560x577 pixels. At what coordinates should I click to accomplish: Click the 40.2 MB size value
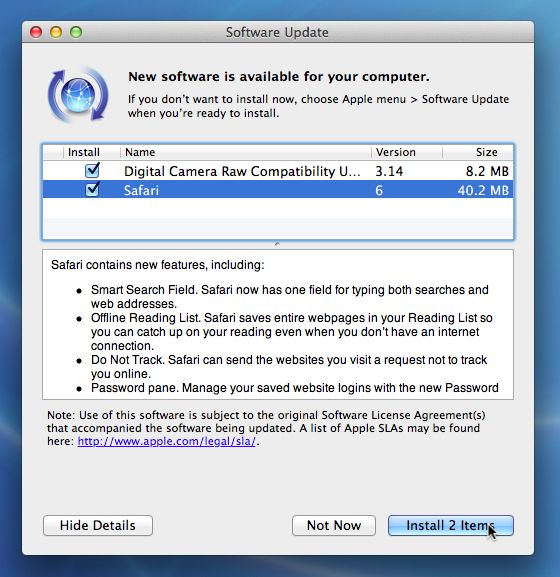point(483,190)
